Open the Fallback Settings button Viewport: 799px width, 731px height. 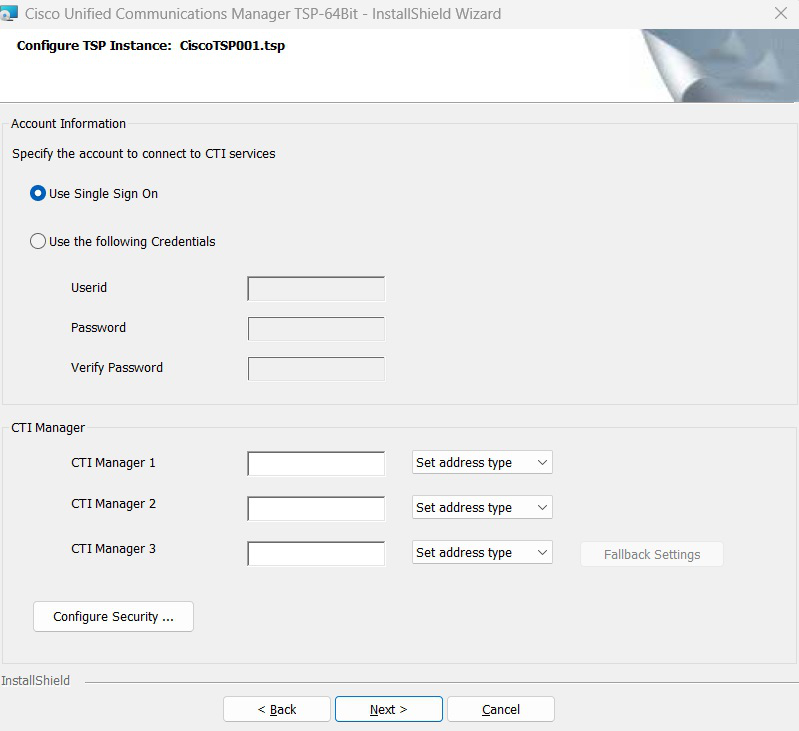click(652, 554)
